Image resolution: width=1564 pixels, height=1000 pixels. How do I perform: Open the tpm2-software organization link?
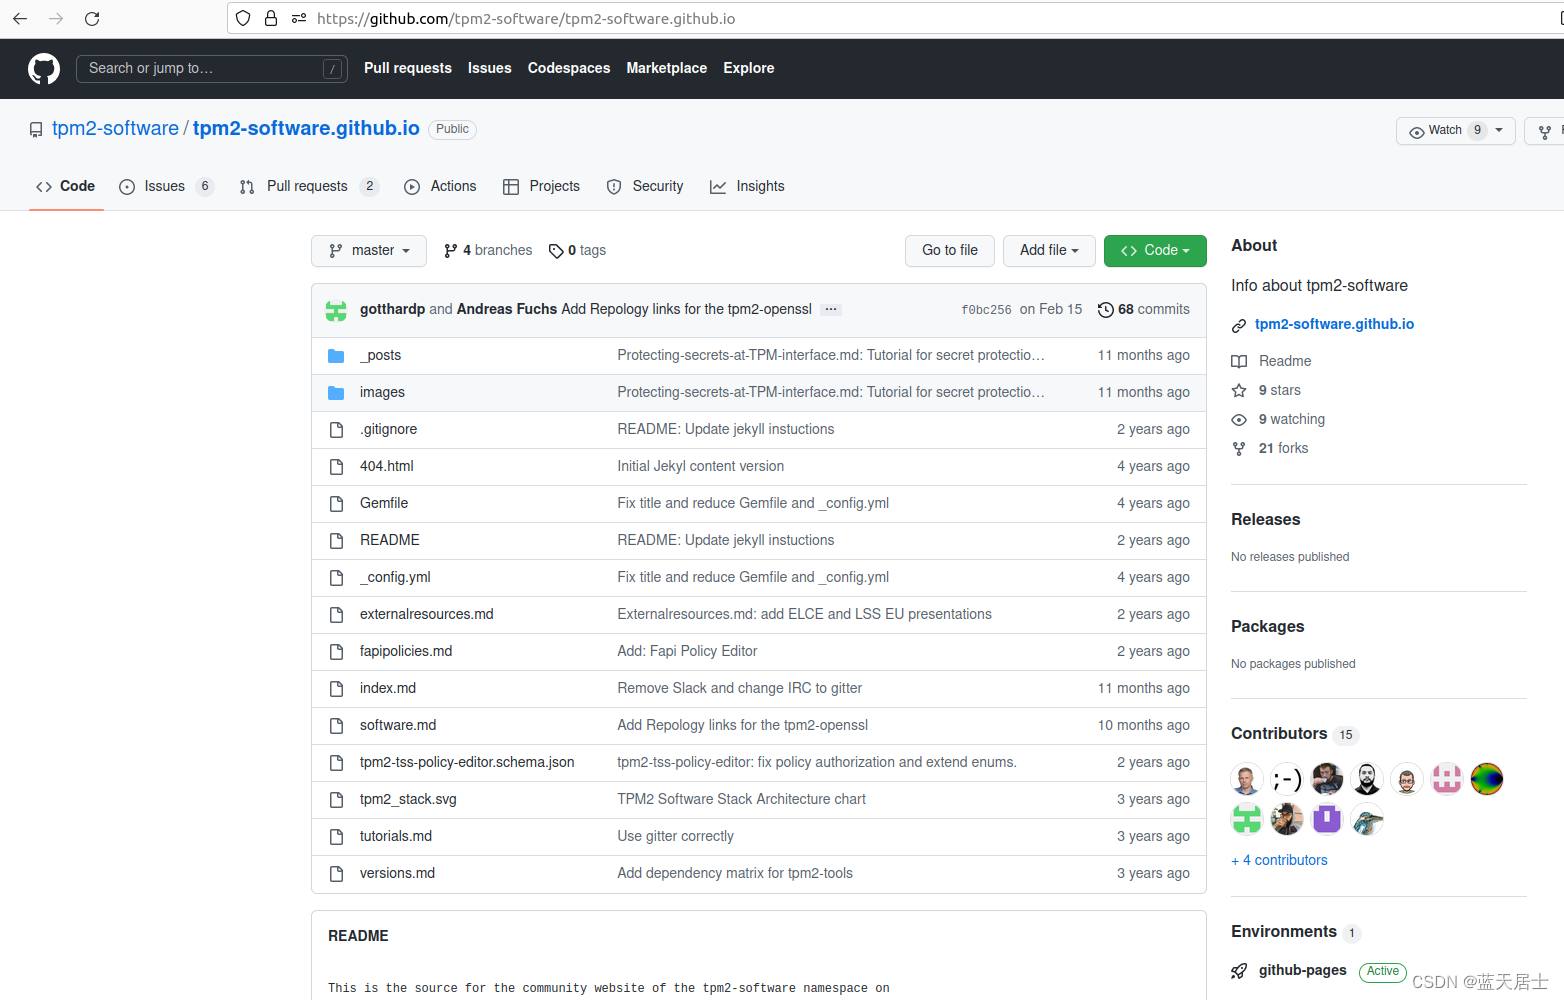115,129
